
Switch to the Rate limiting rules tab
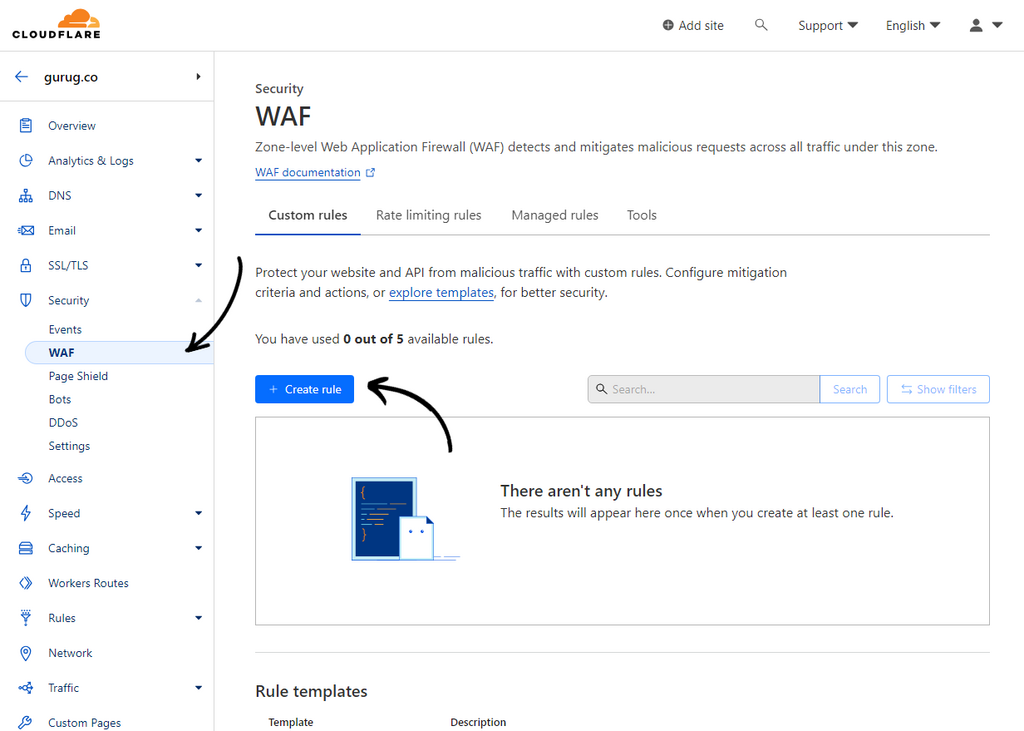(428, 215)
